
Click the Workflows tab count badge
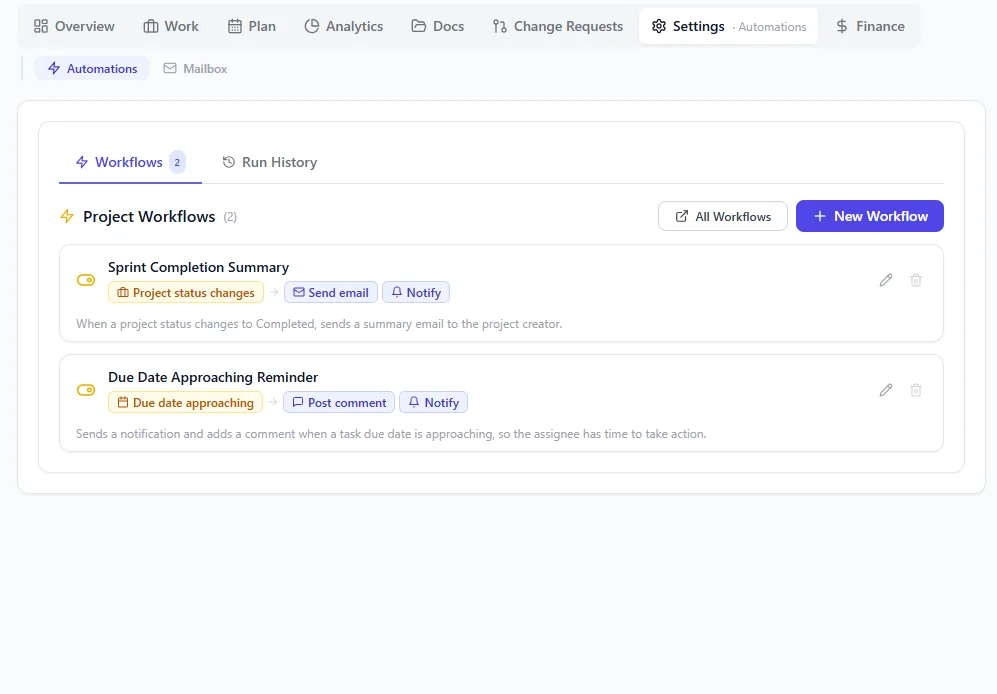click(177, 162)
